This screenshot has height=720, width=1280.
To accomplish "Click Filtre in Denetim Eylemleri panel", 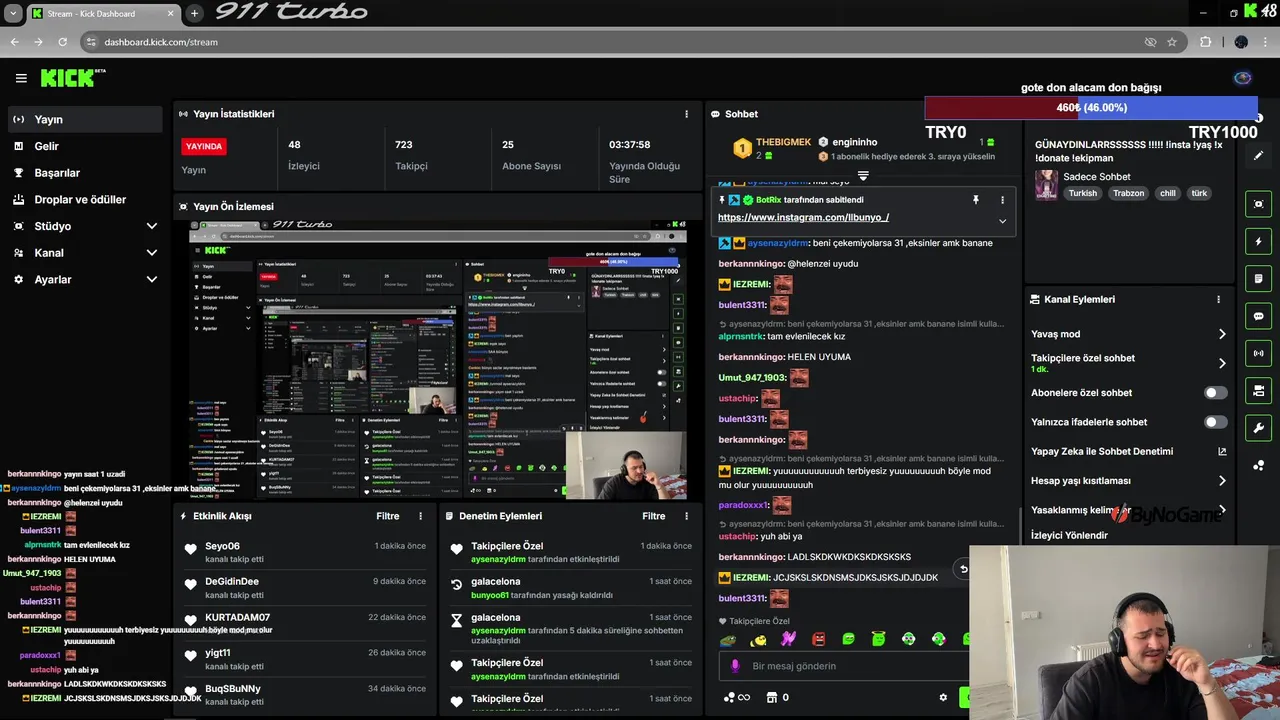I will tap(654, 516).
